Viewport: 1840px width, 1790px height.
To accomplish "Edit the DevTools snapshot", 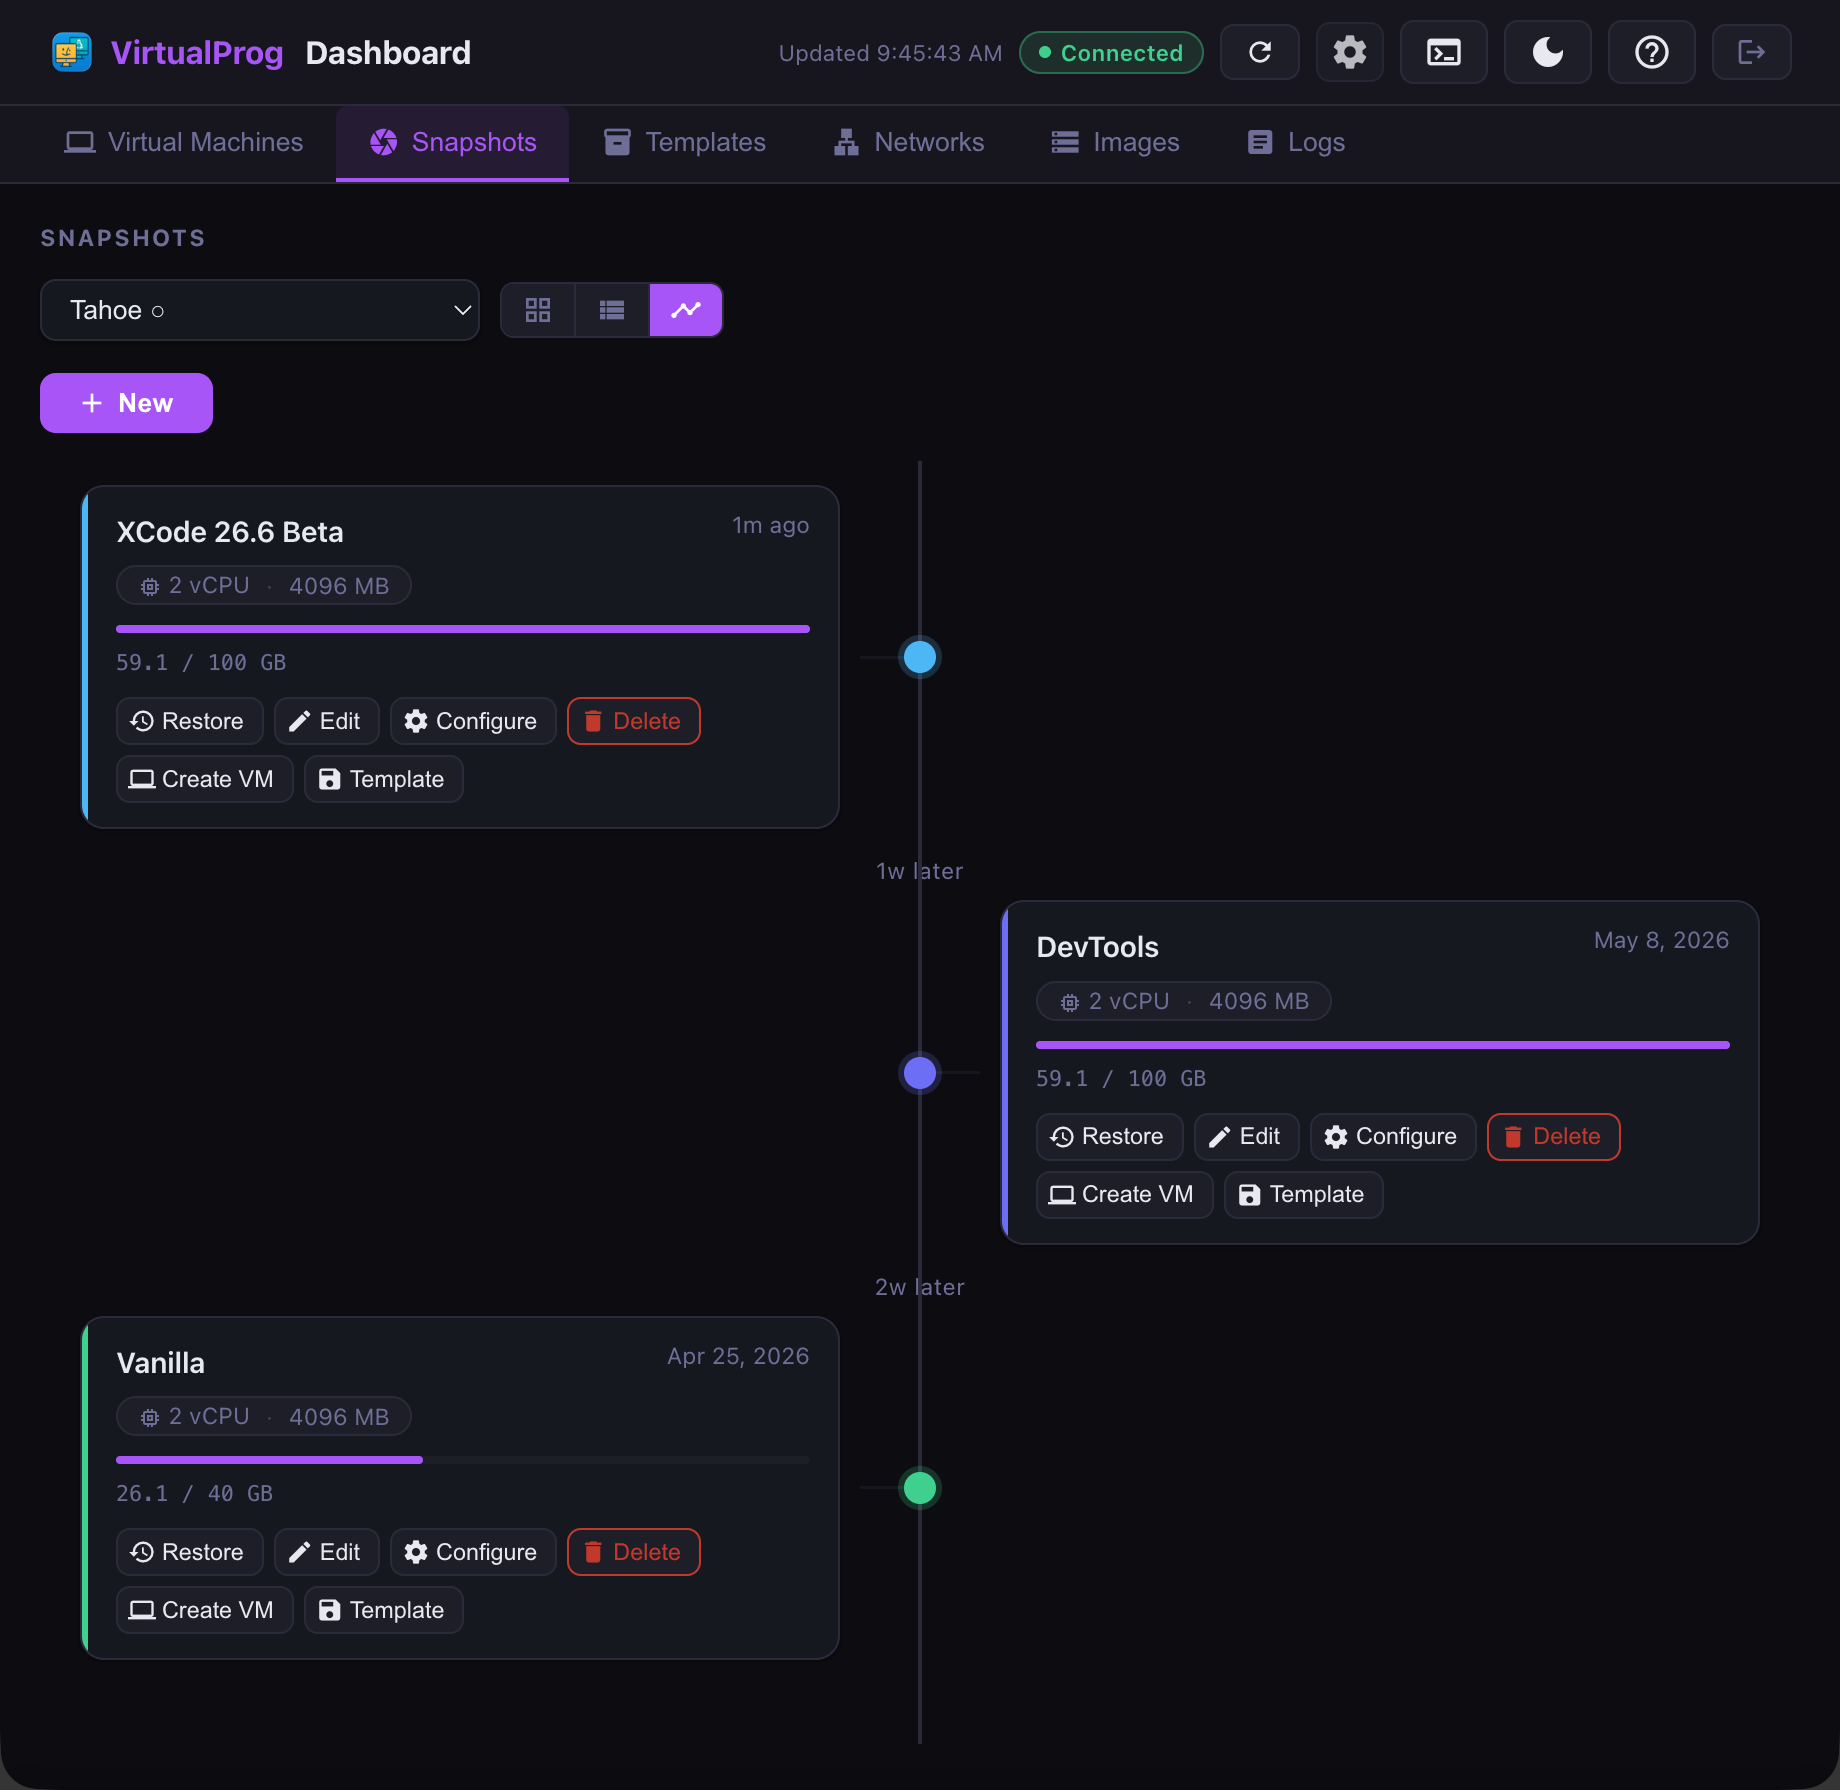I will click(1246, 1136).
